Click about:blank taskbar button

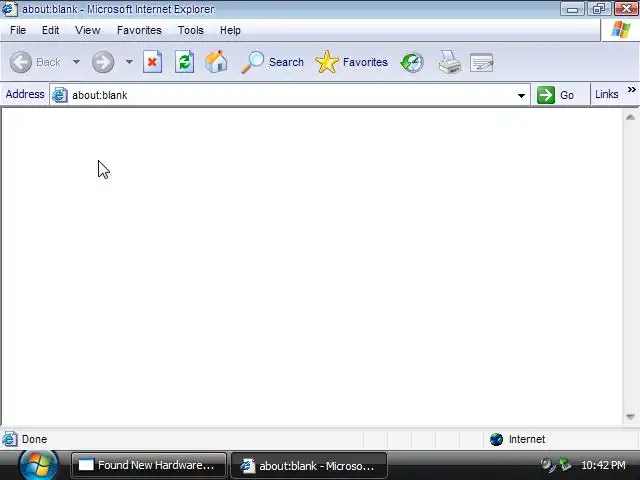tap(309, 465)
